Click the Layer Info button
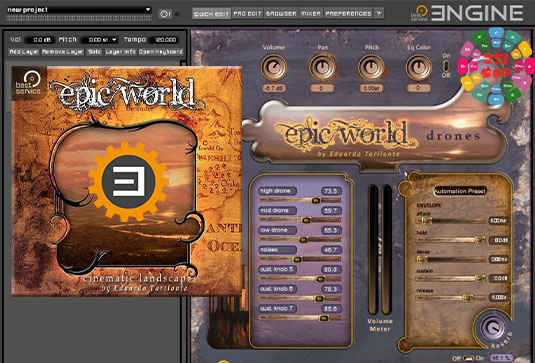Image resolution: width=535 pixels, height=363 pixels. [120, 52]
